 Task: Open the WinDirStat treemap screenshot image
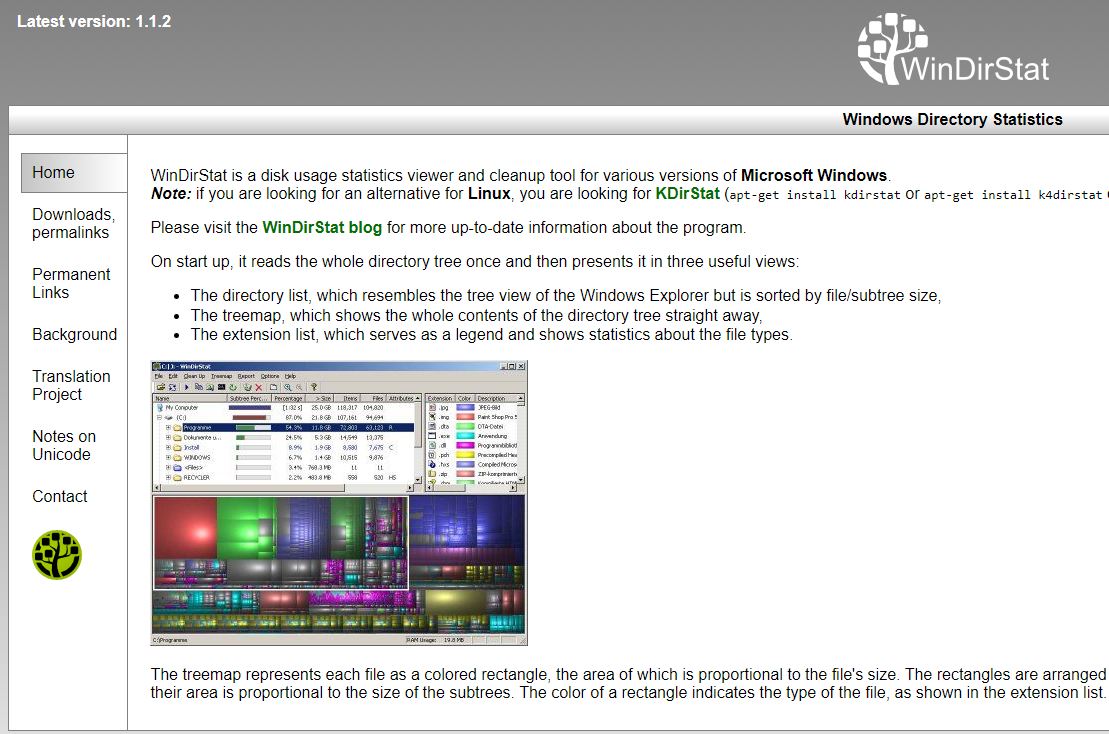coord(339,503)
